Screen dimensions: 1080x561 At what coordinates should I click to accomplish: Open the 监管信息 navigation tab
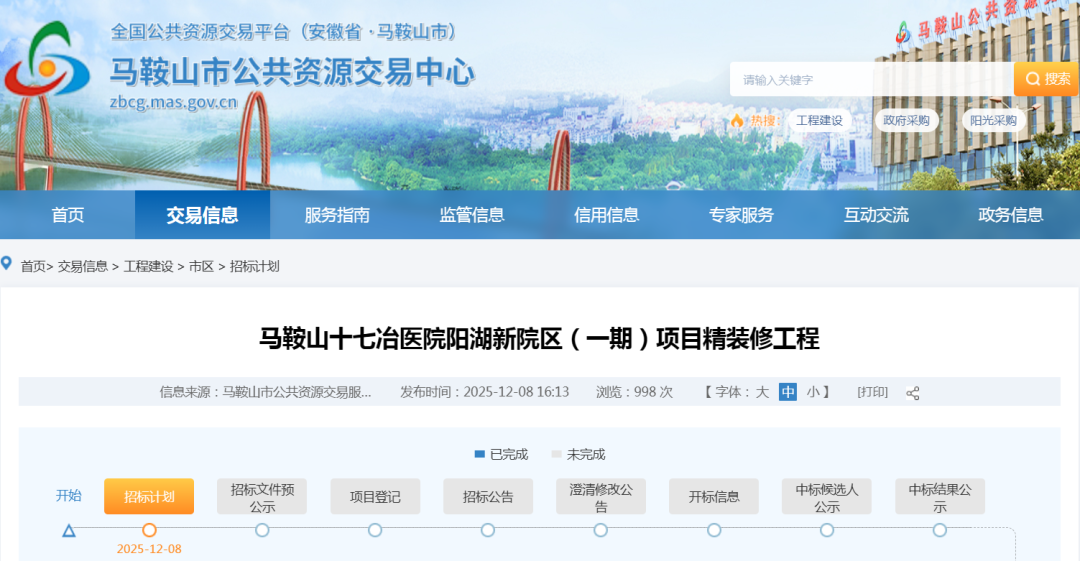pos(472,215)
